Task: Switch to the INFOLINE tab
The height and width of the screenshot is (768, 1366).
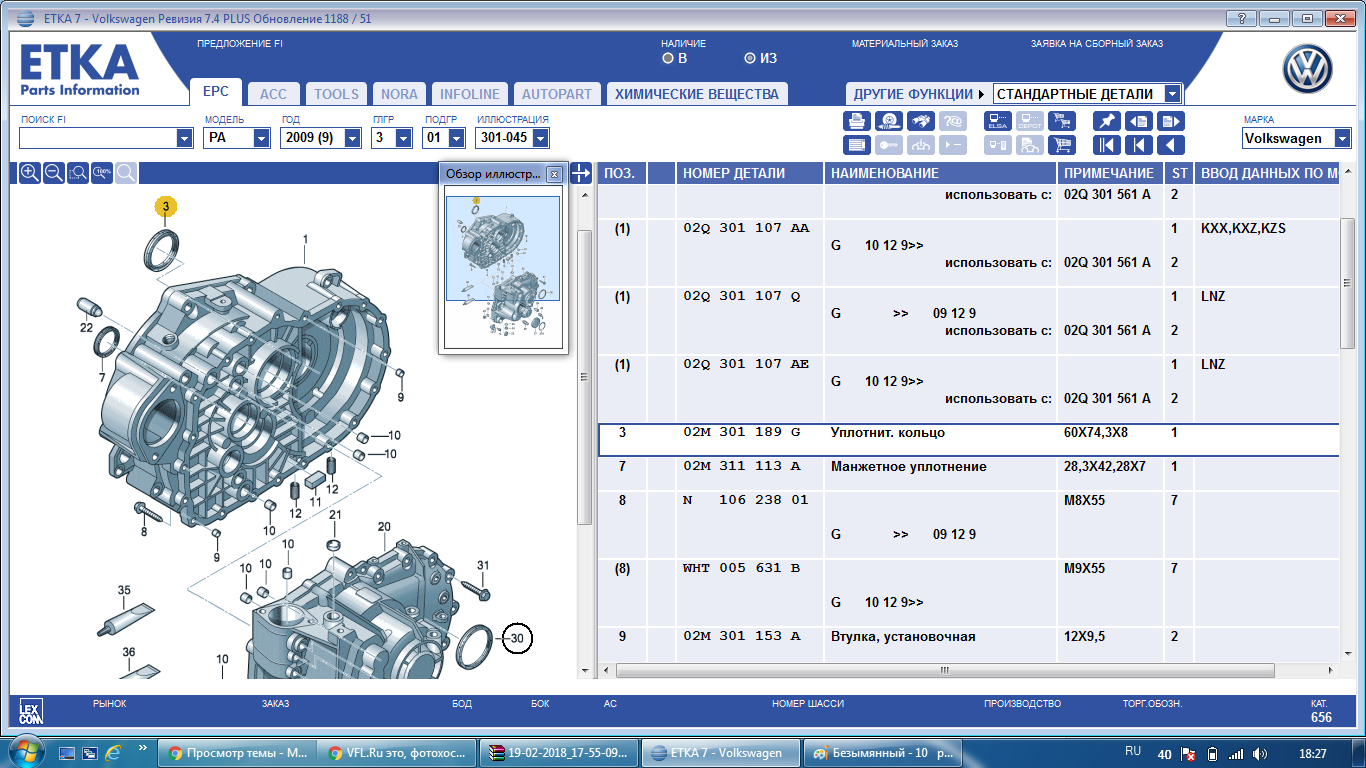Action: (x=470, y=94)
